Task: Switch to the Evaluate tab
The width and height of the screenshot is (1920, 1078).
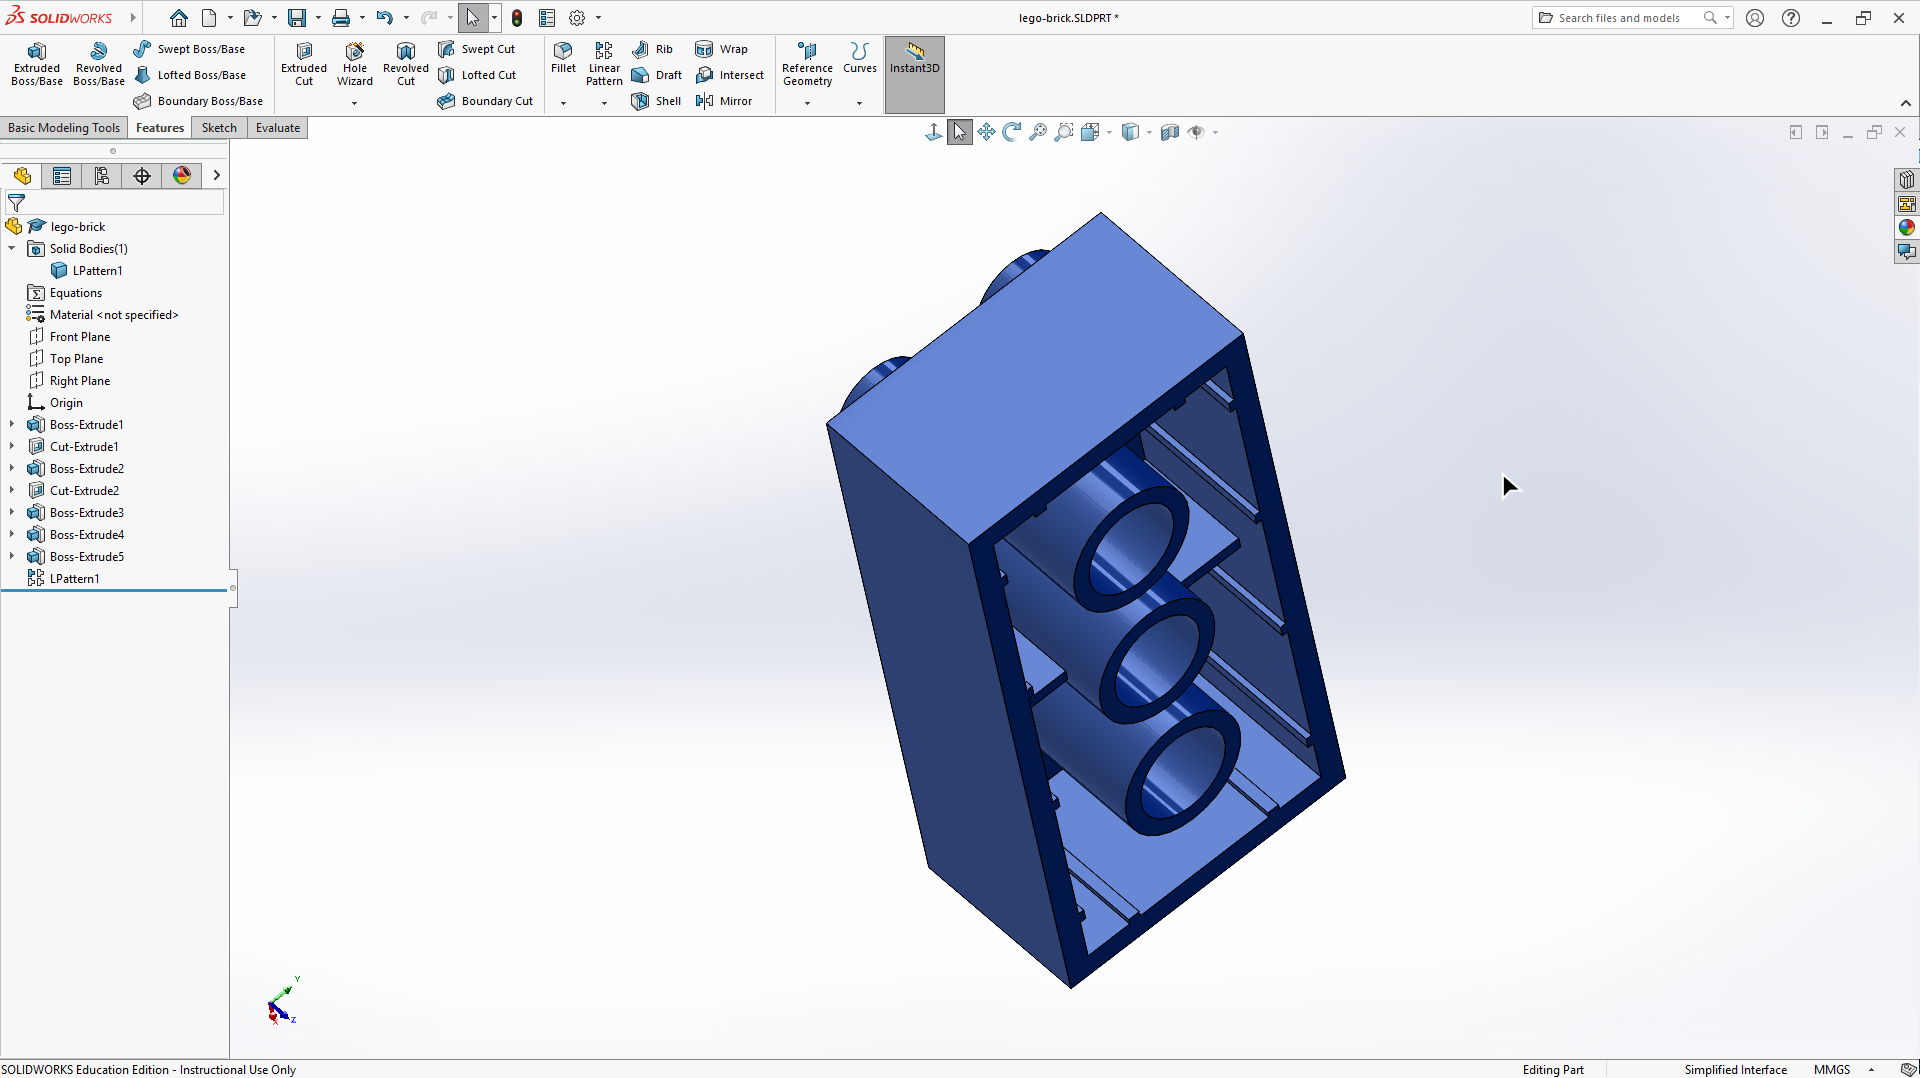Action: (277, 128)
